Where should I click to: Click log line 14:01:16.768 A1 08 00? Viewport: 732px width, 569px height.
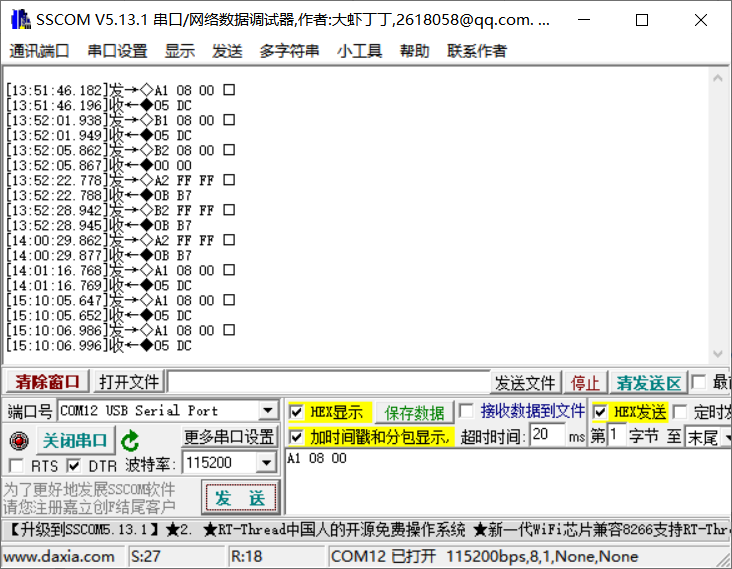click(120, 270)
